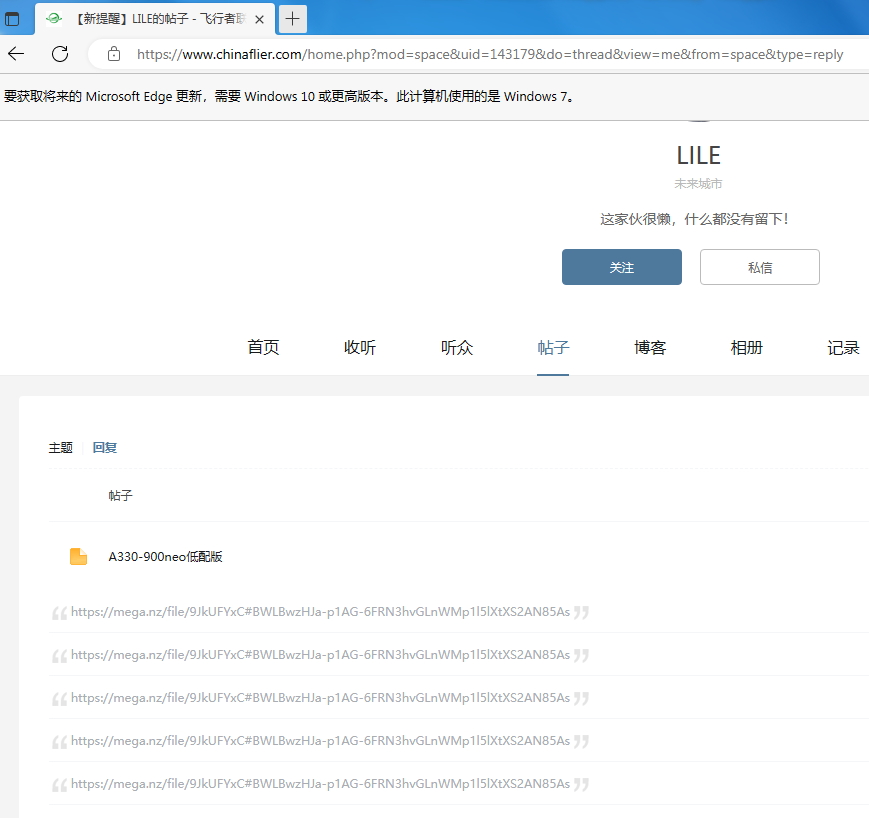Open the 收听 tab
This screenshot has height=818, width=869.
pos(359,347)
